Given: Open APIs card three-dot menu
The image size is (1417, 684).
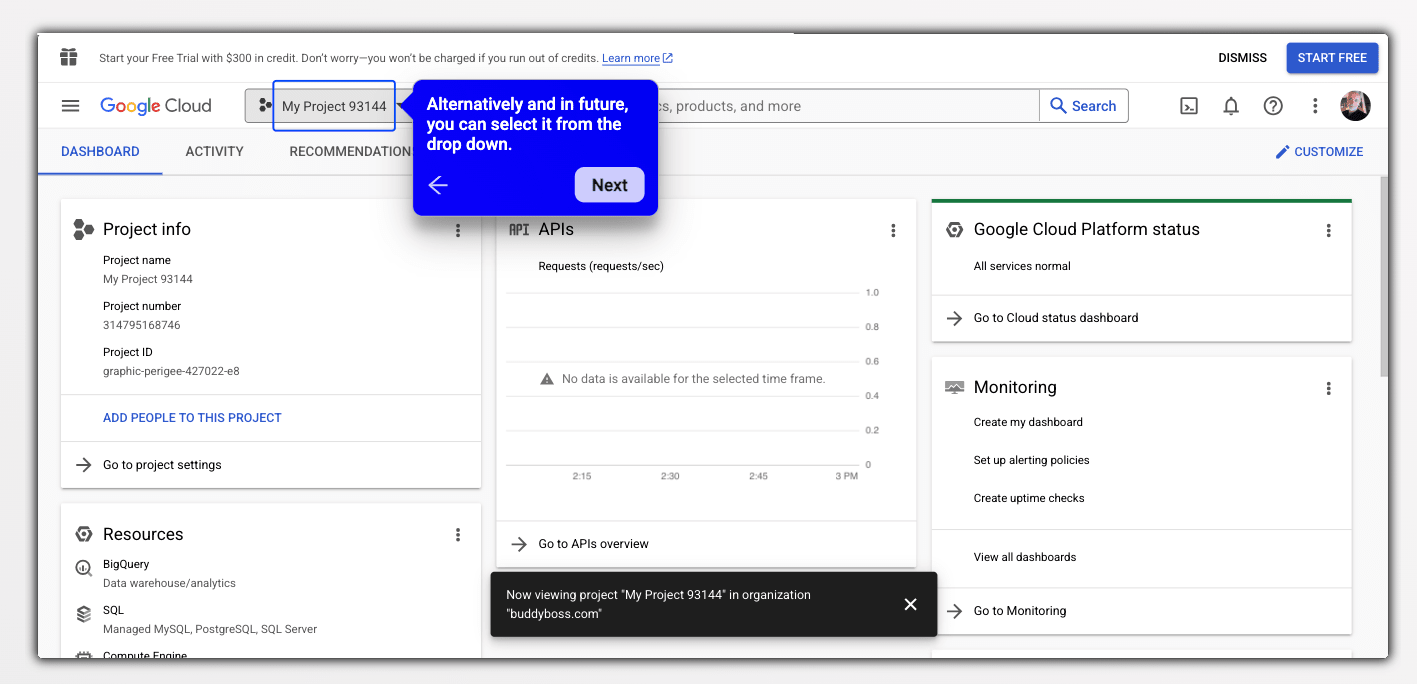Looking at the screenshot, I should click(x=893, y=230).
